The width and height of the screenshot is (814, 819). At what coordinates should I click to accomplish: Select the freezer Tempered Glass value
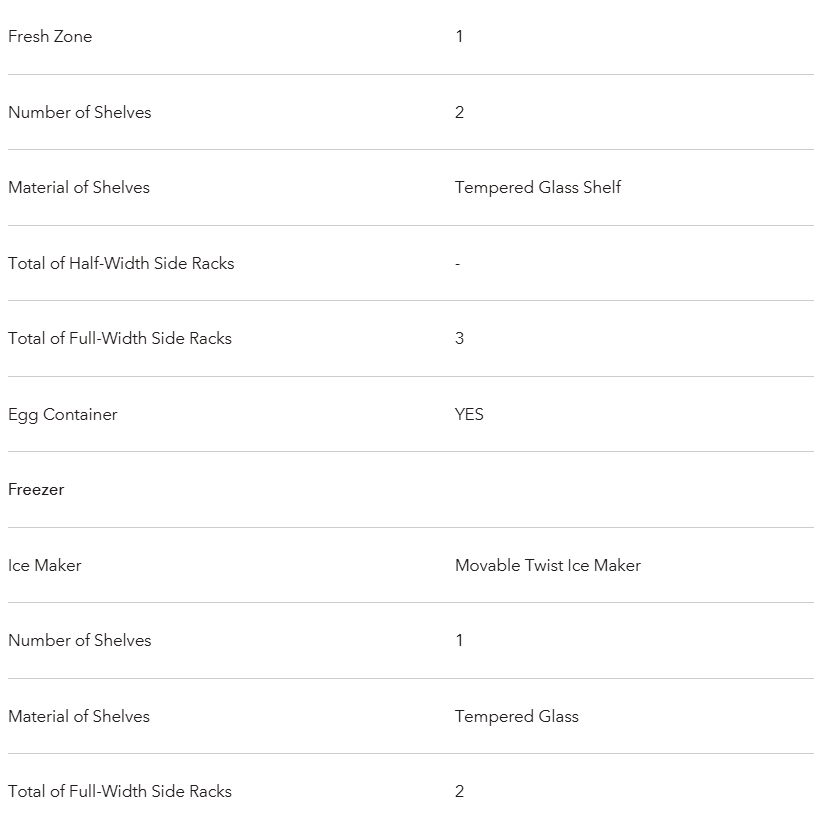(x=517, y=717)
